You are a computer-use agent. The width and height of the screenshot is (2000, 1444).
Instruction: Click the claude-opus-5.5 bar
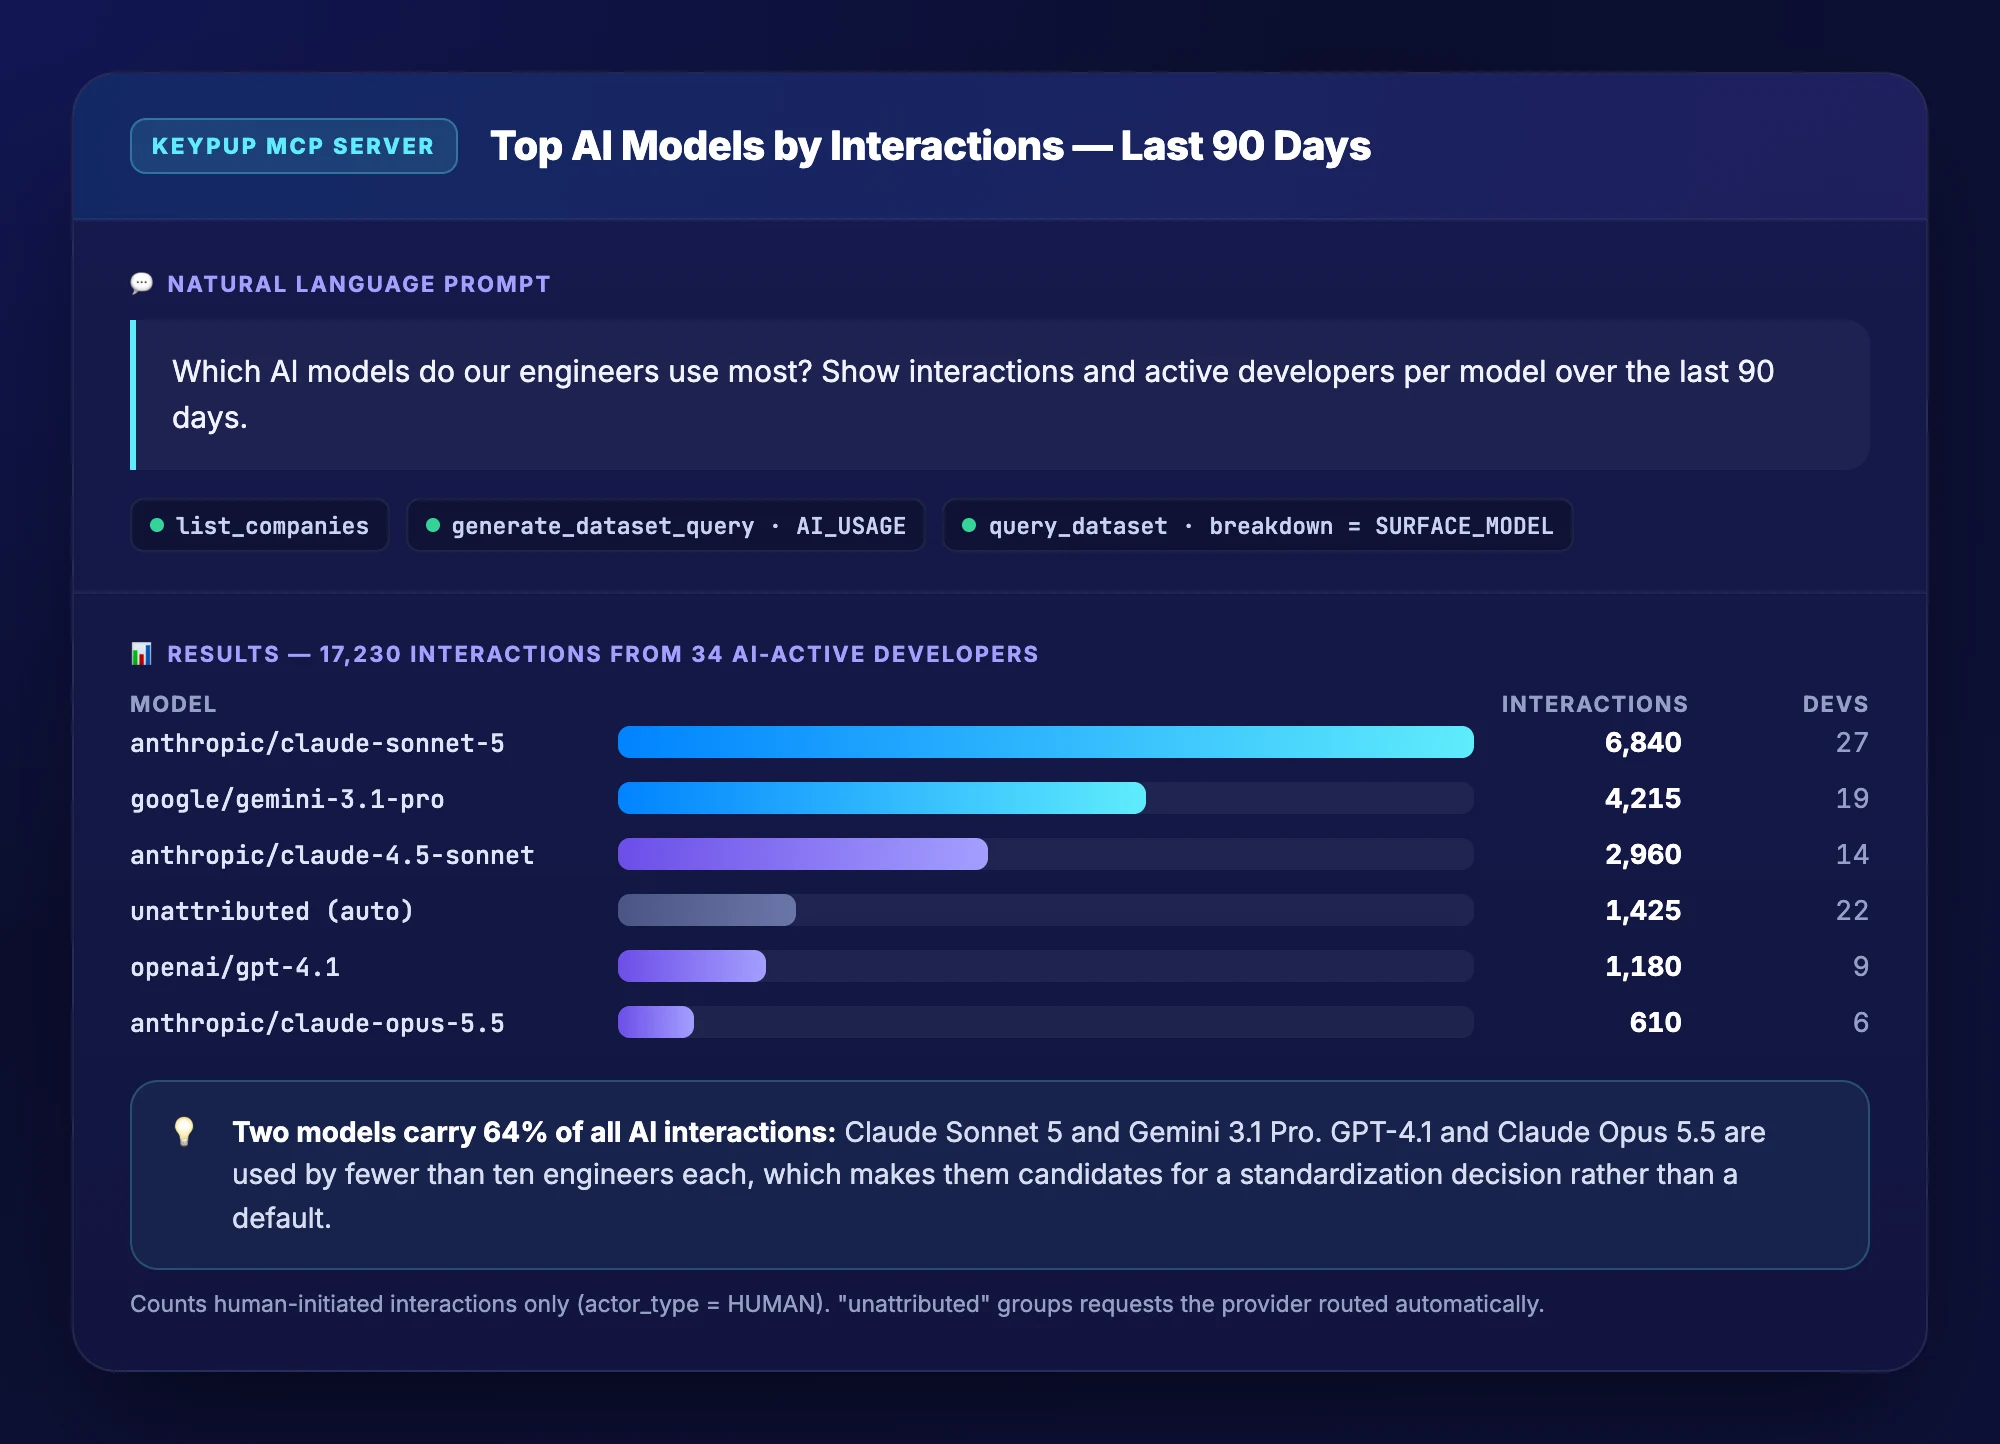point(656,1022)
